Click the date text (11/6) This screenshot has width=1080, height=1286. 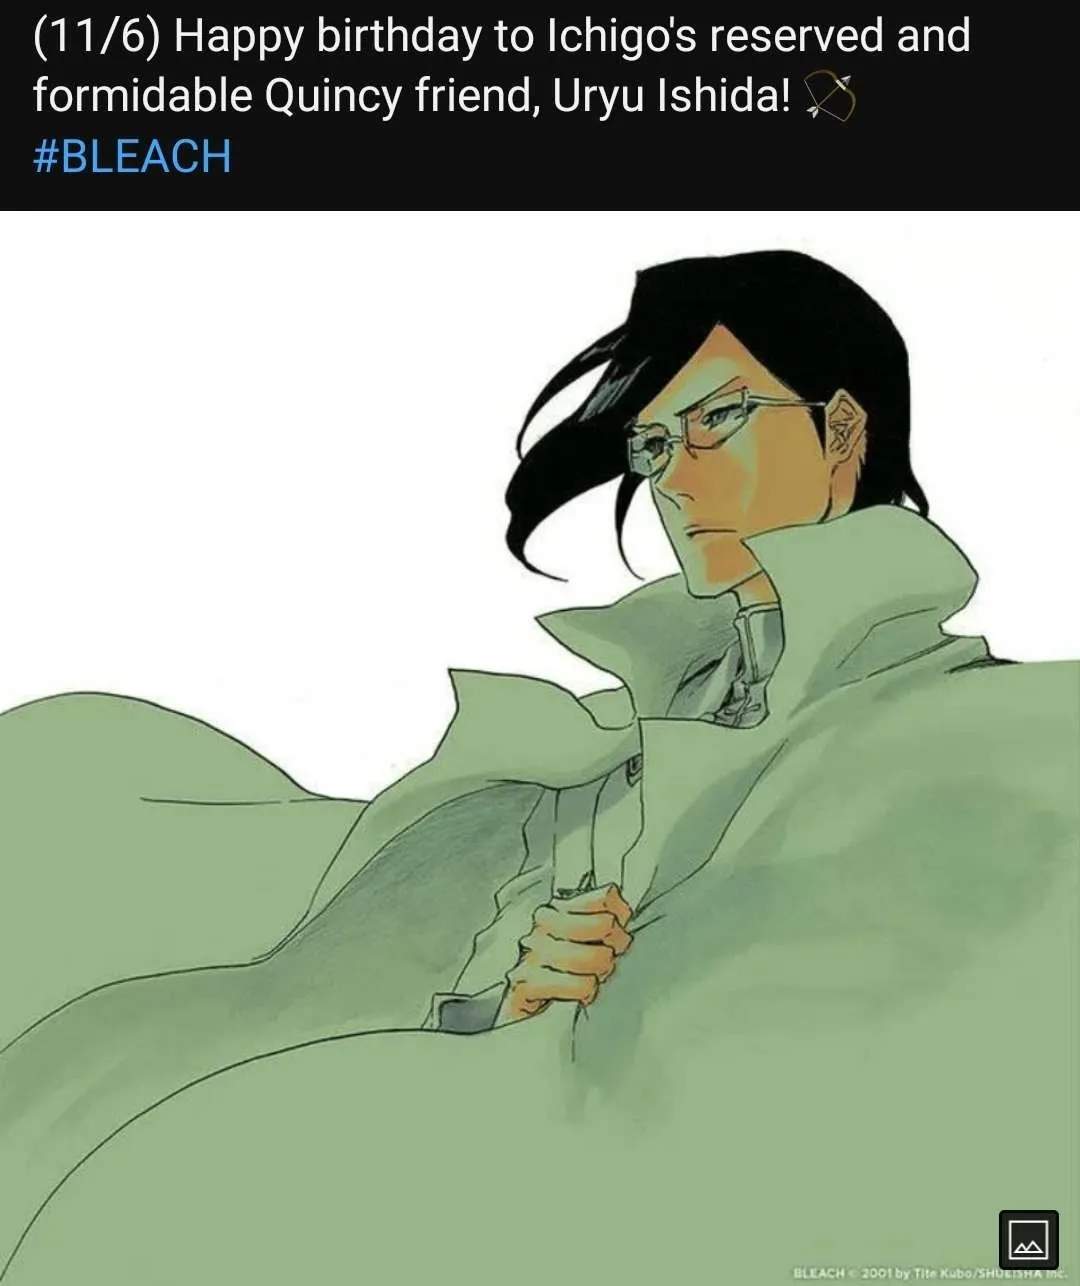tap(96, 37)
